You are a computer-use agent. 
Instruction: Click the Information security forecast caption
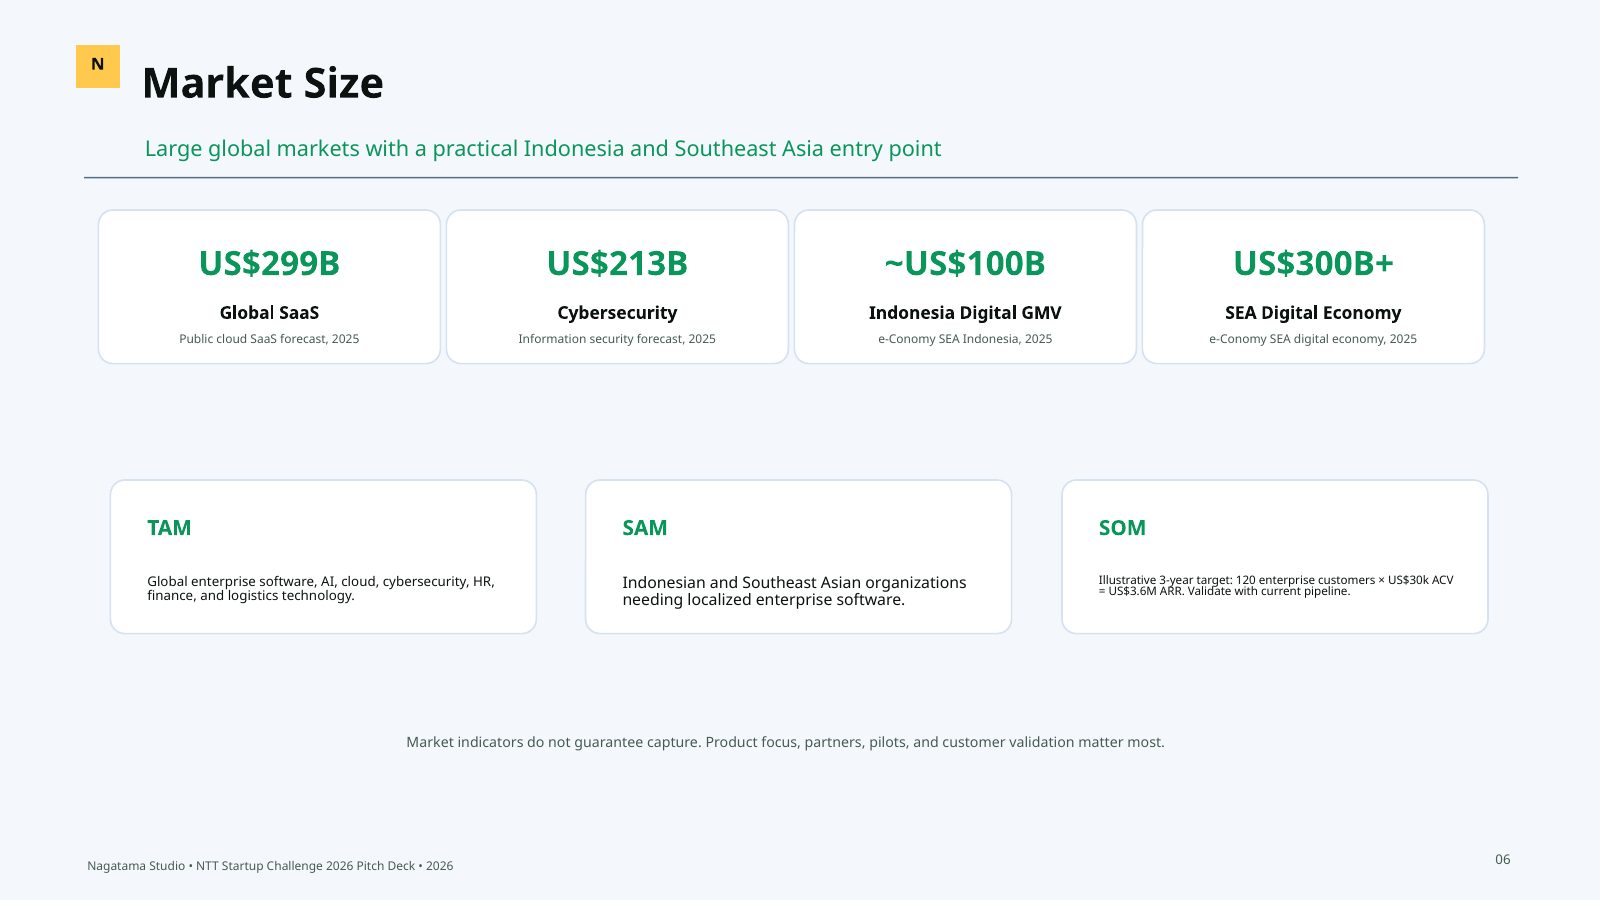(617, 339)
